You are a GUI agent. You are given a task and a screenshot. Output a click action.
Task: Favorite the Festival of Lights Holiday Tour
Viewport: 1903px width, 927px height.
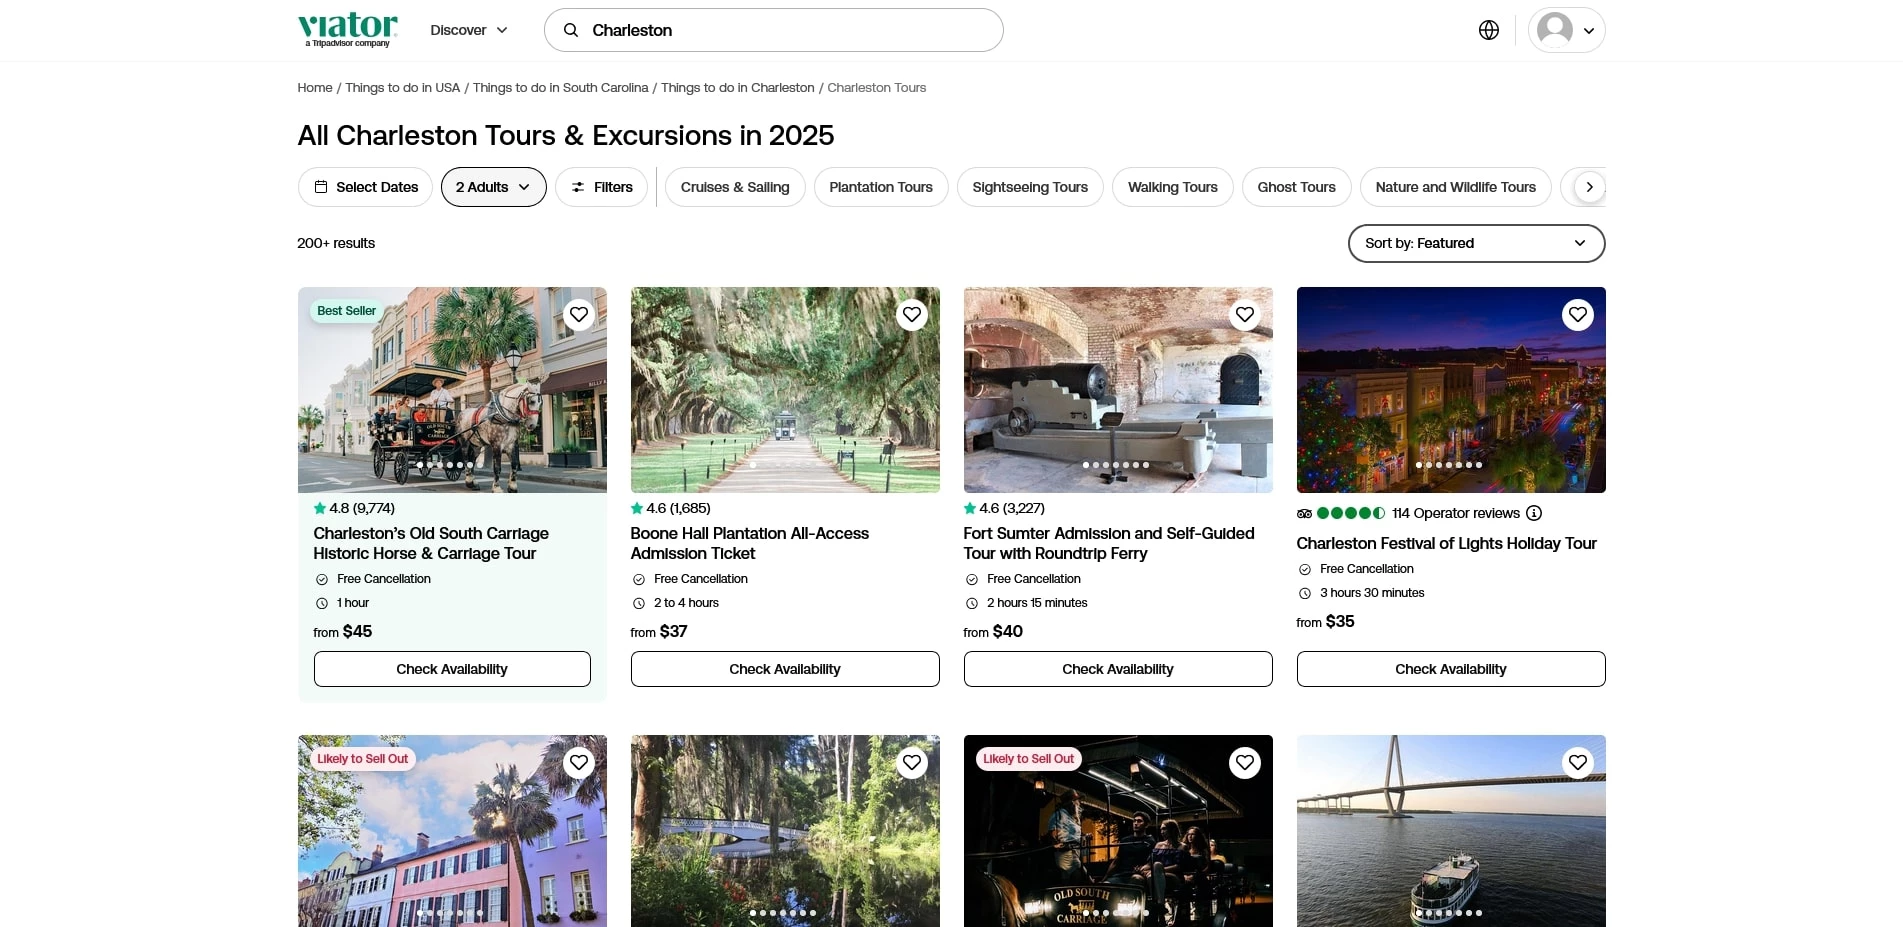[x=1577, y=315]
